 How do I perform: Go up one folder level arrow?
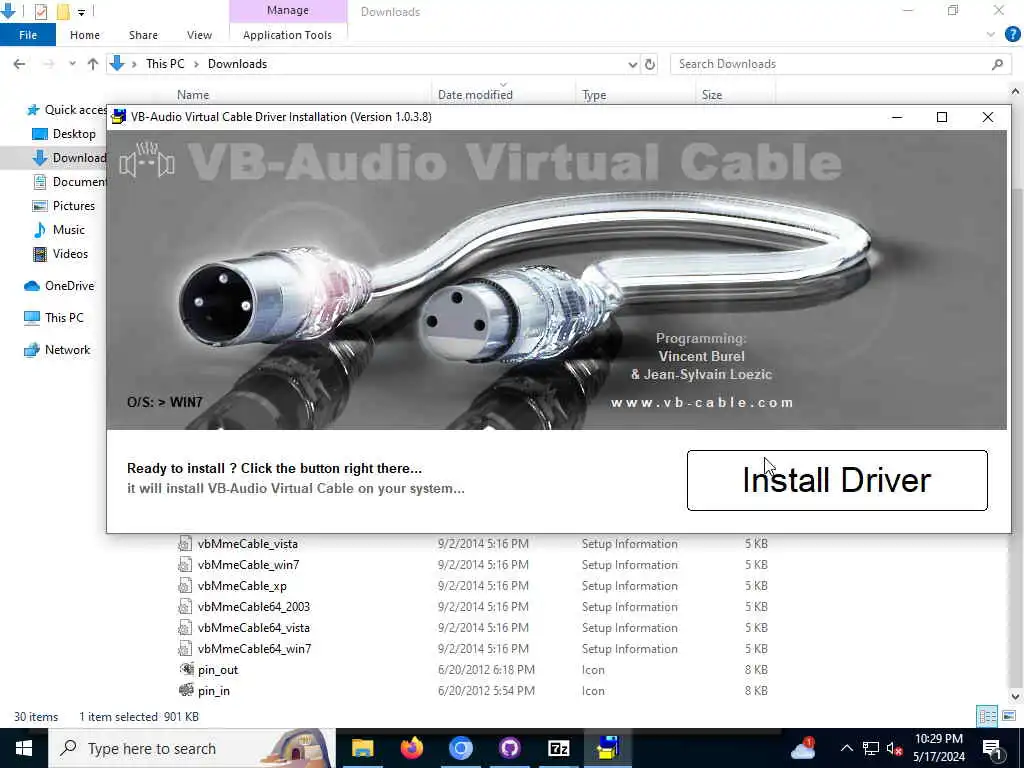coord(93,63)
